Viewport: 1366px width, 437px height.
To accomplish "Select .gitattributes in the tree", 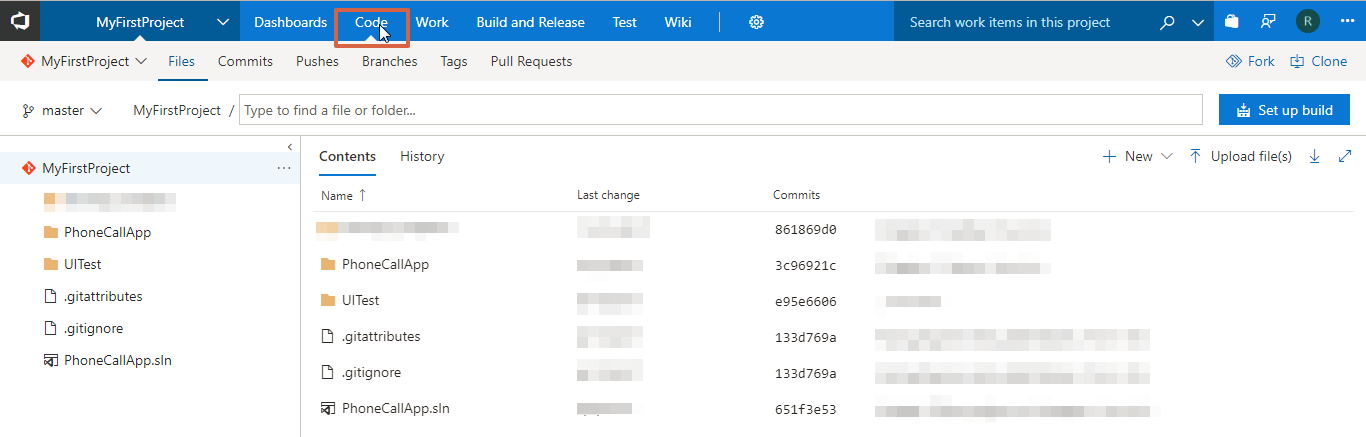I will click(x=103, y=296).
